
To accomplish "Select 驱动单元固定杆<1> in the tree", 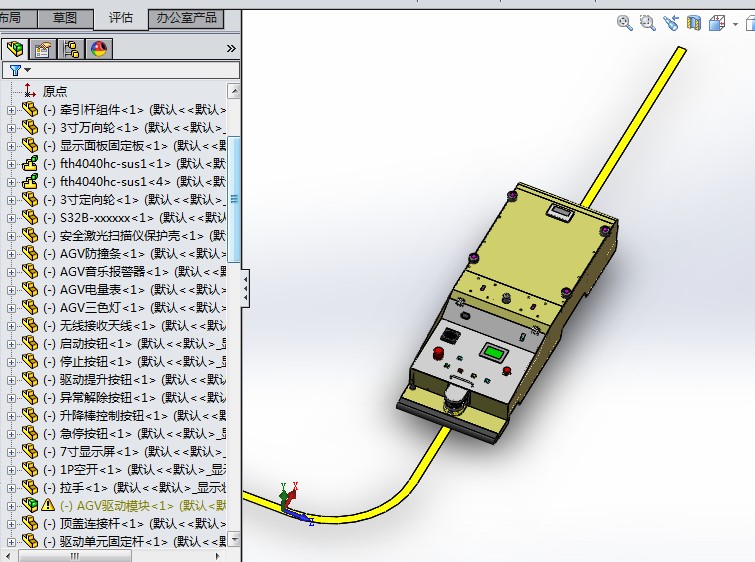I will click(134, 542).
